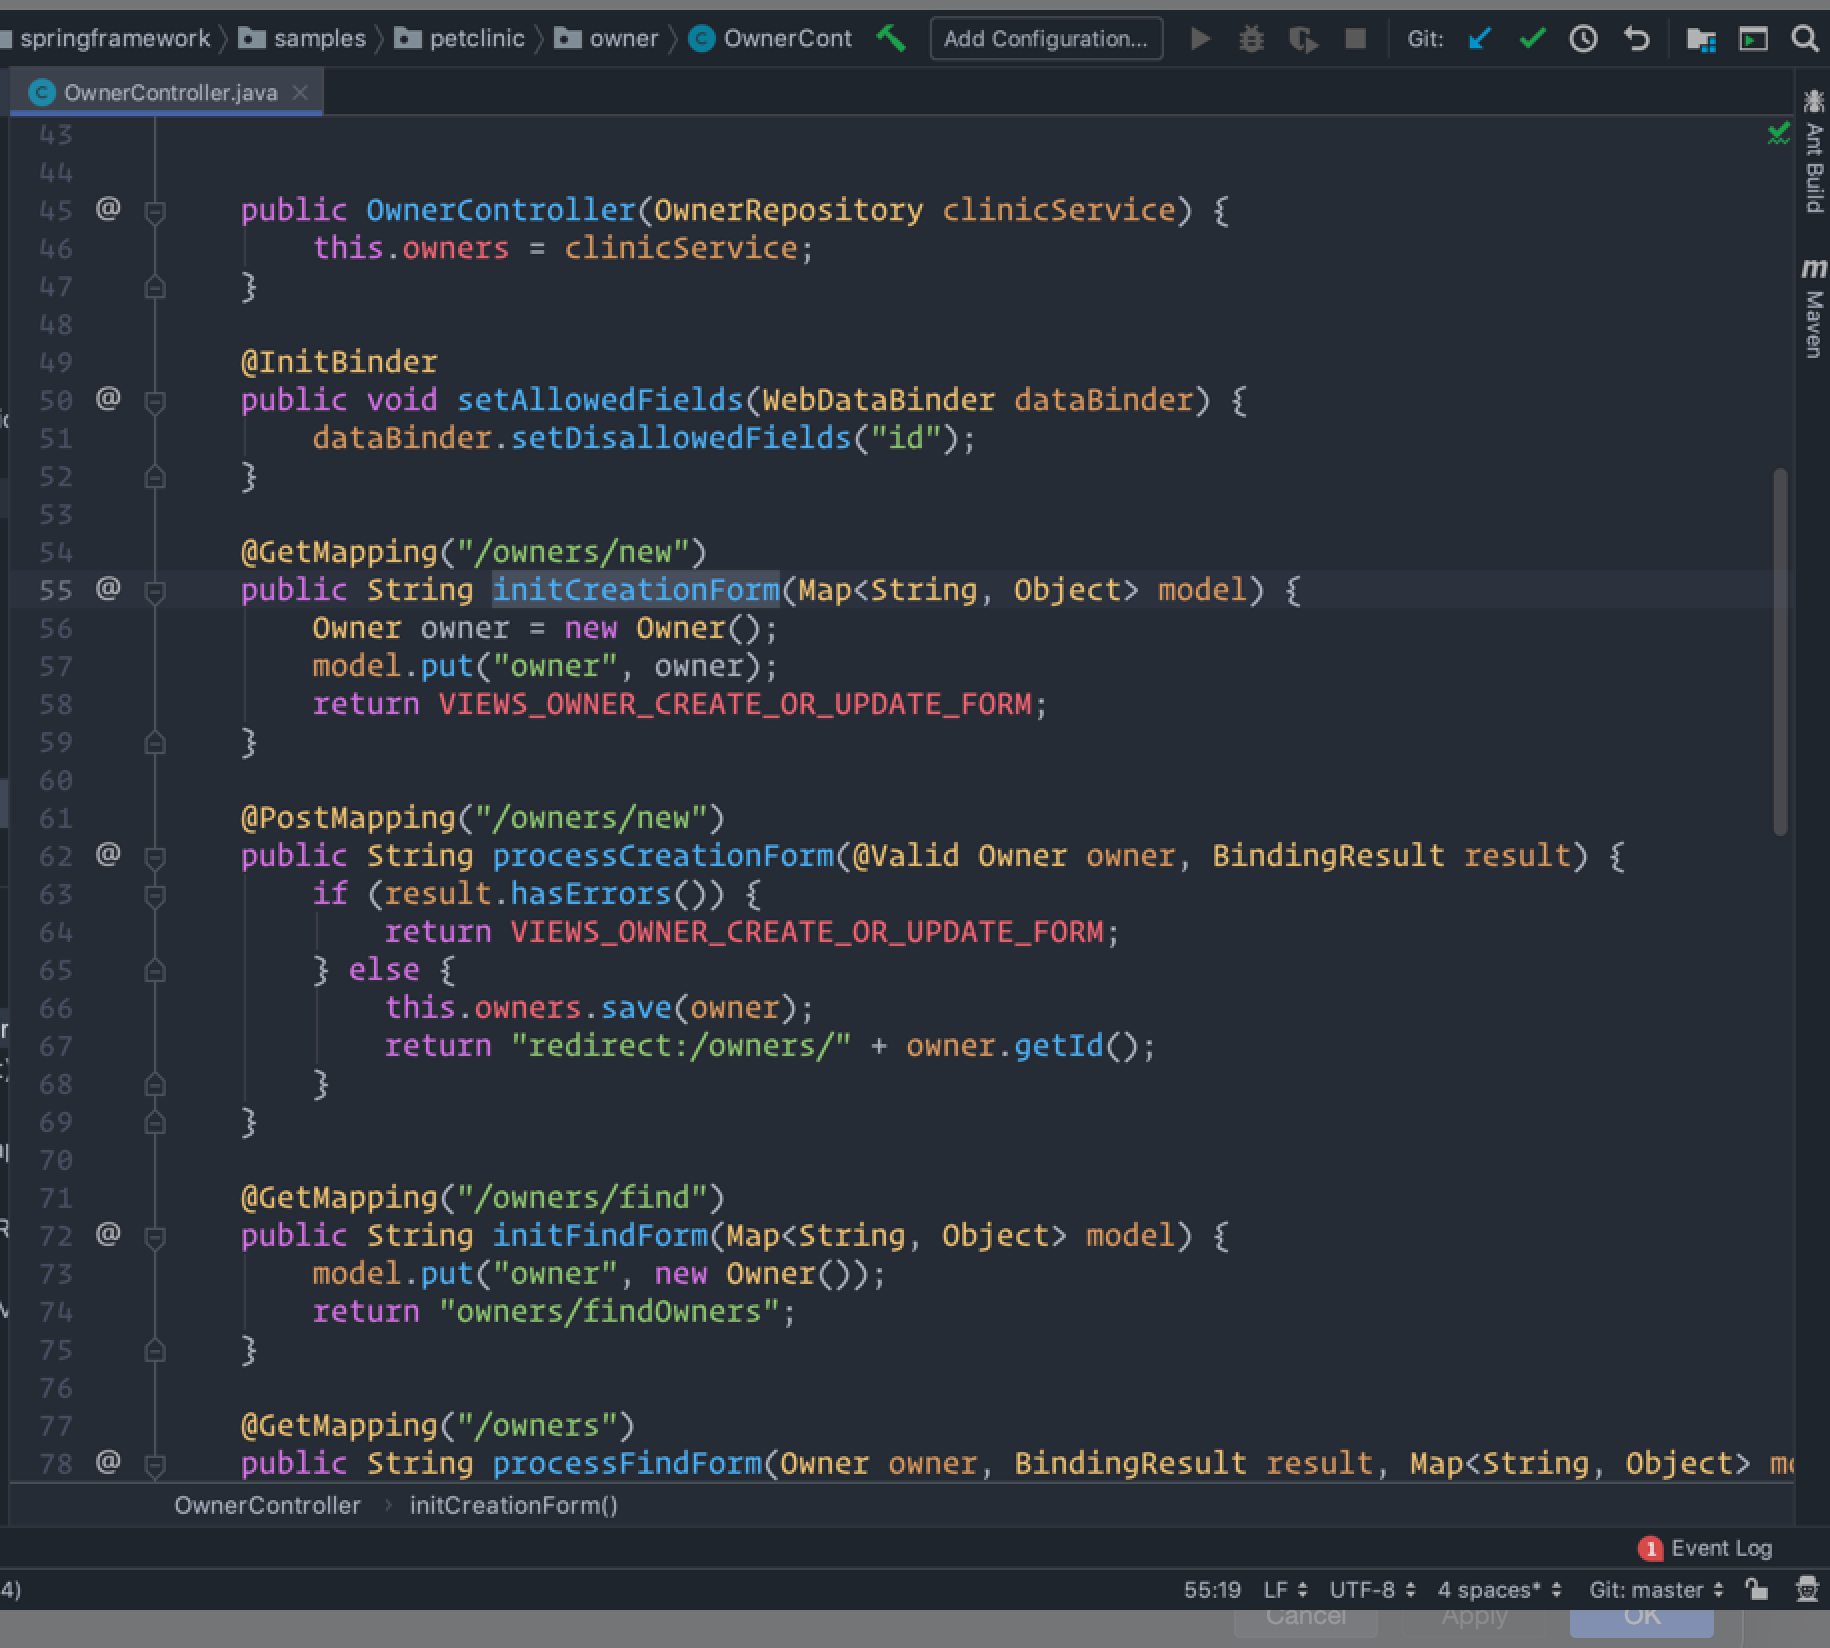Click Git Commit checkmark icon
Image resolution: width=1830 pixels, height=1648 pixels.
click(1532, 39)
